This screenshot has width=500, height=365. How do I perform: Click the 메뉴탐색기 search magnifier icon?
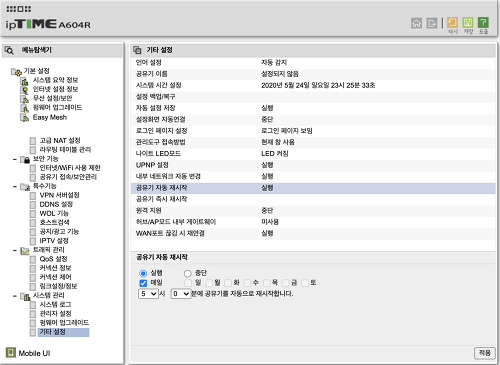[9, 50]
